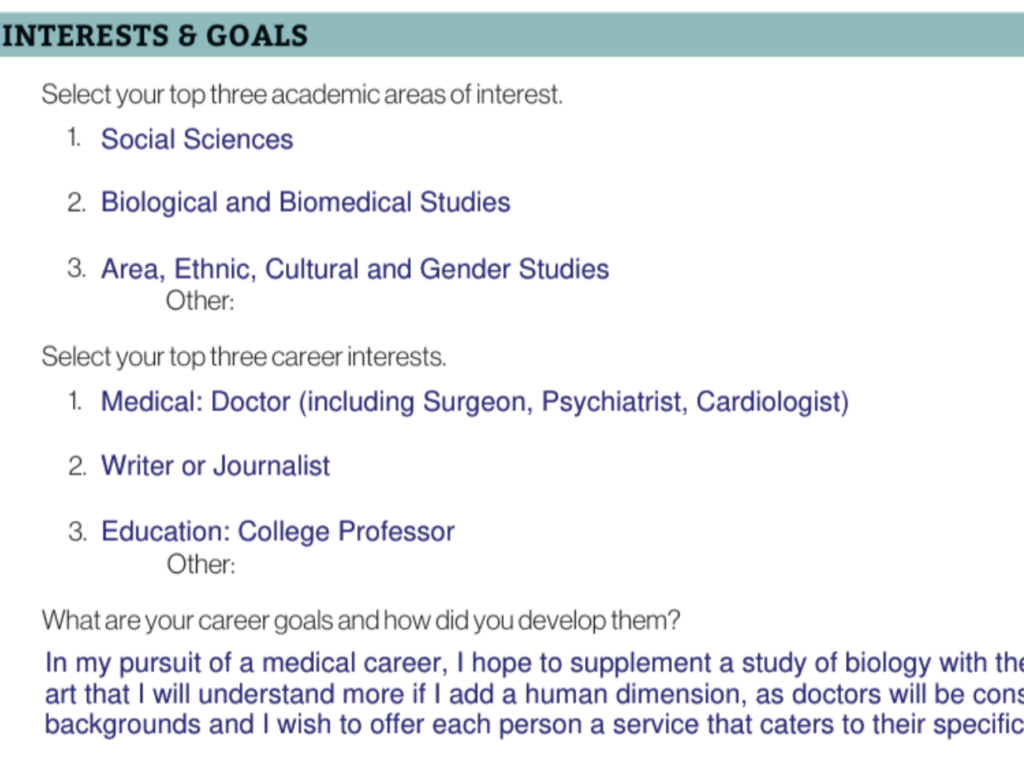1024x768 pixels.
Task: Open Area, Ethnic, Cultural and Gender Studies field
Action: pyautogui.click(x=355, y=268)
